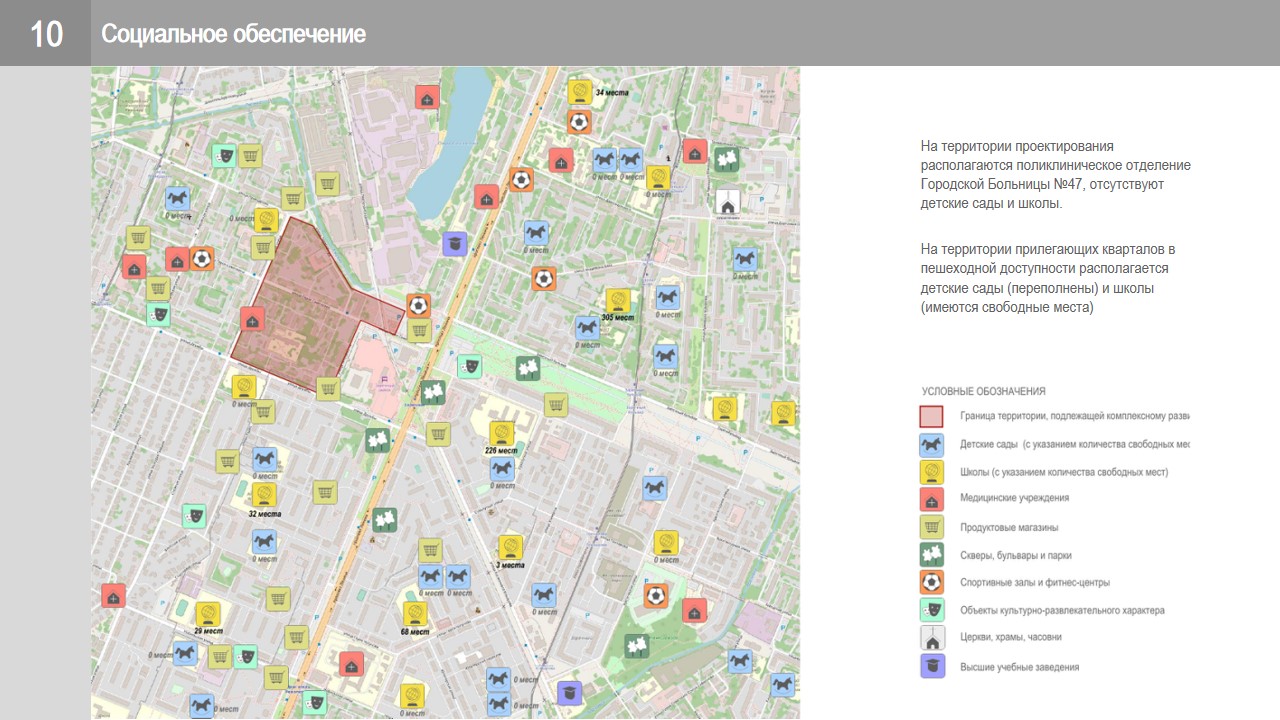This screenshot has width=1280, height=720.
Task: Select the cultural entertainment legend icon
Action: pyautogui.click(x=932, y=610)
